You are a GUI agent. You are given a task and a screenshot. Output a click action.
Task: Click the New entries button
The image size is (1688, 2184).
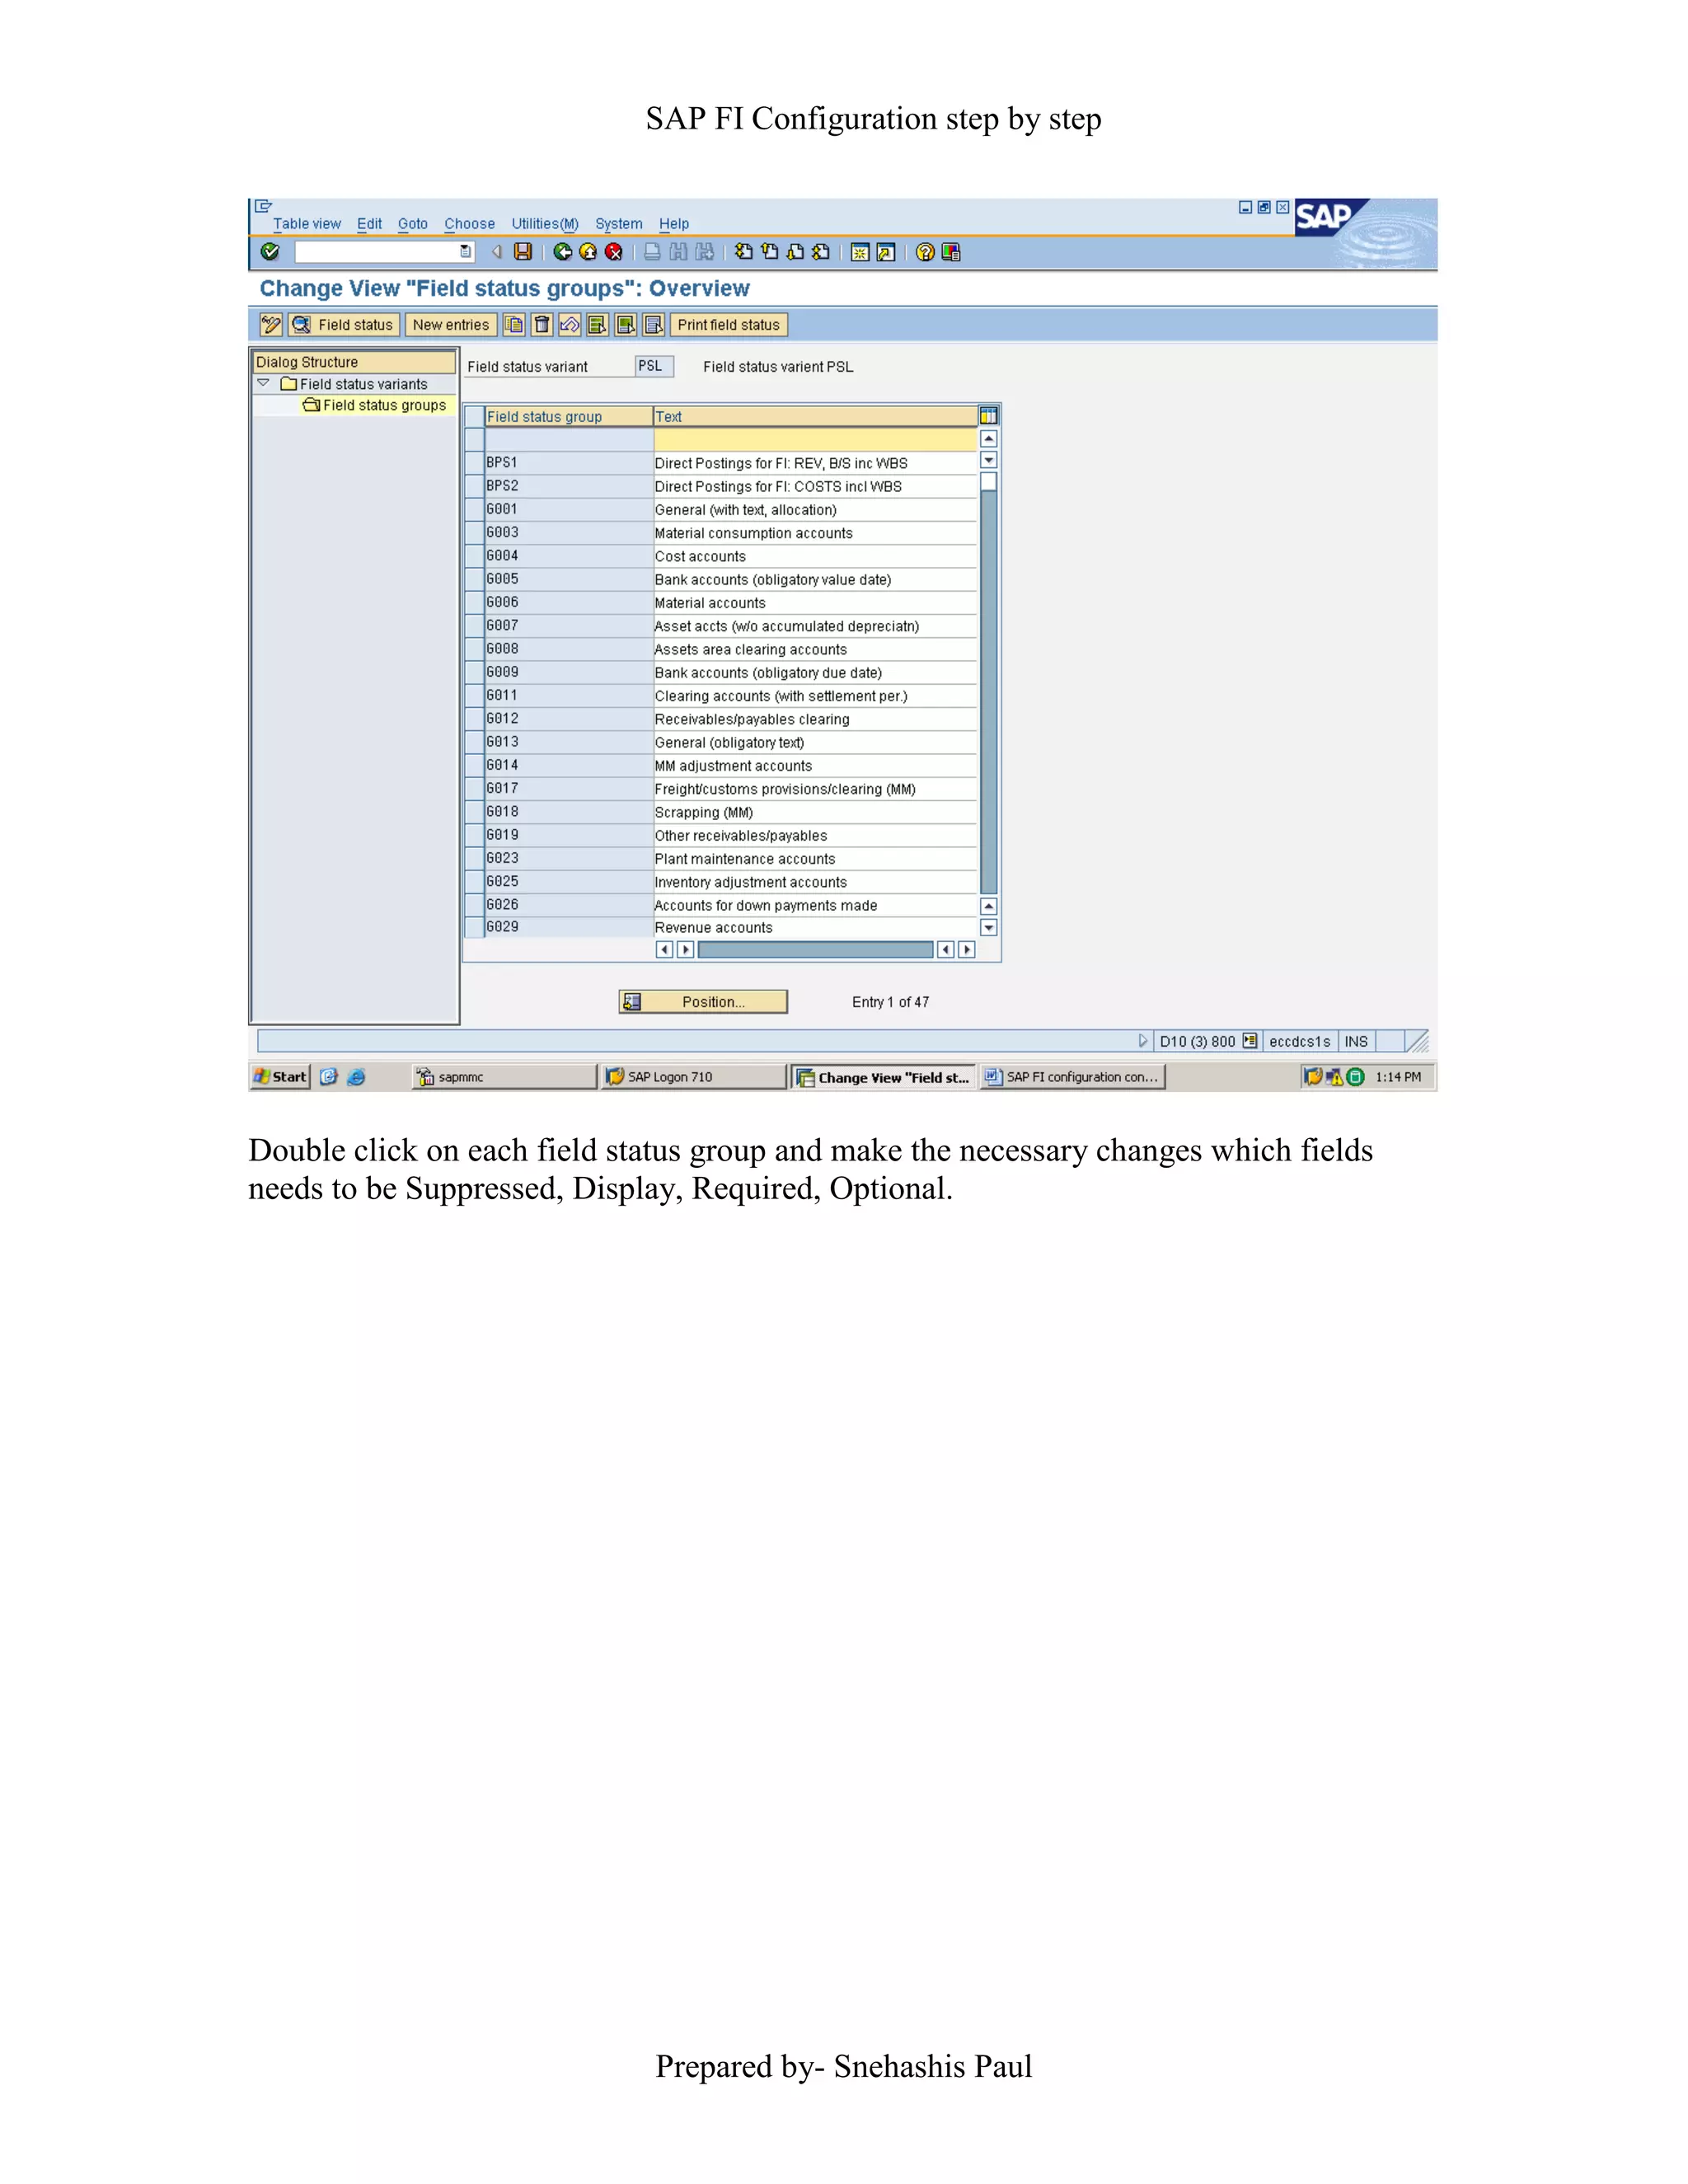click(x=451, y=325)
